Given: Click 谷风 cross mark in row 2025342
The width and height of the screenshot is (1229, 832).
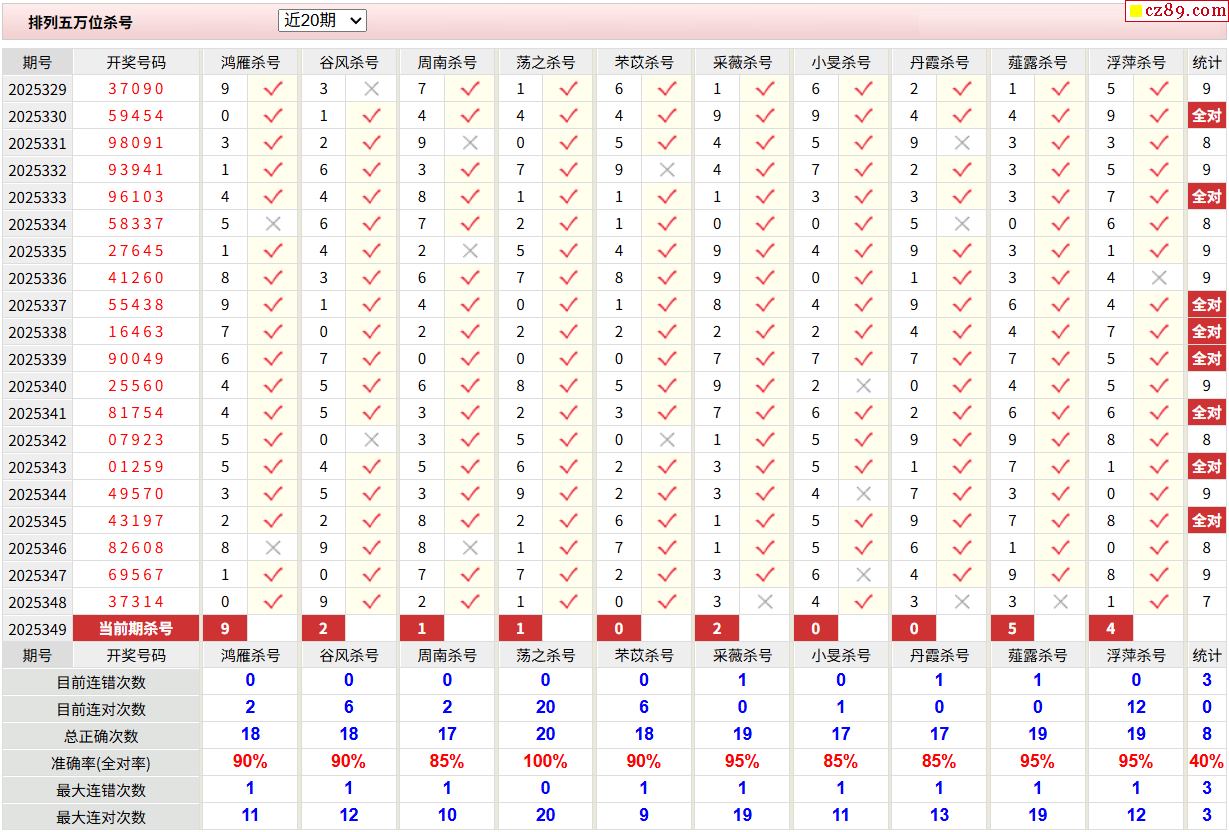Looking at the screenshot, I should [x=372, y=440].
